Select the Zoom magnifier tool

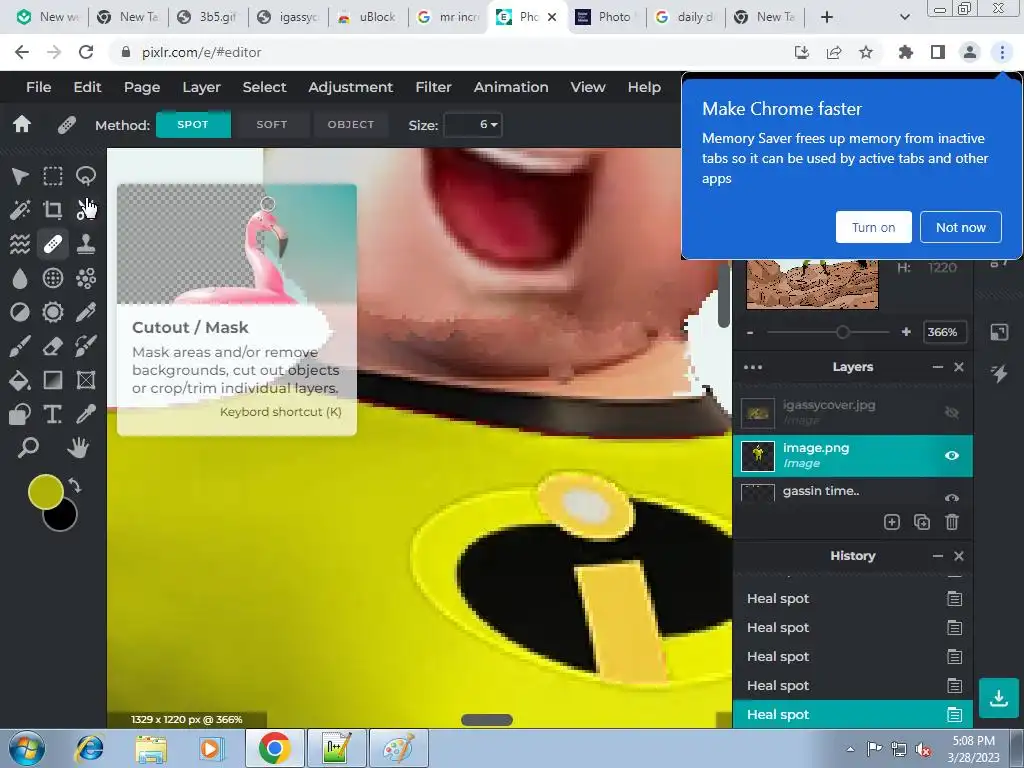28,448
